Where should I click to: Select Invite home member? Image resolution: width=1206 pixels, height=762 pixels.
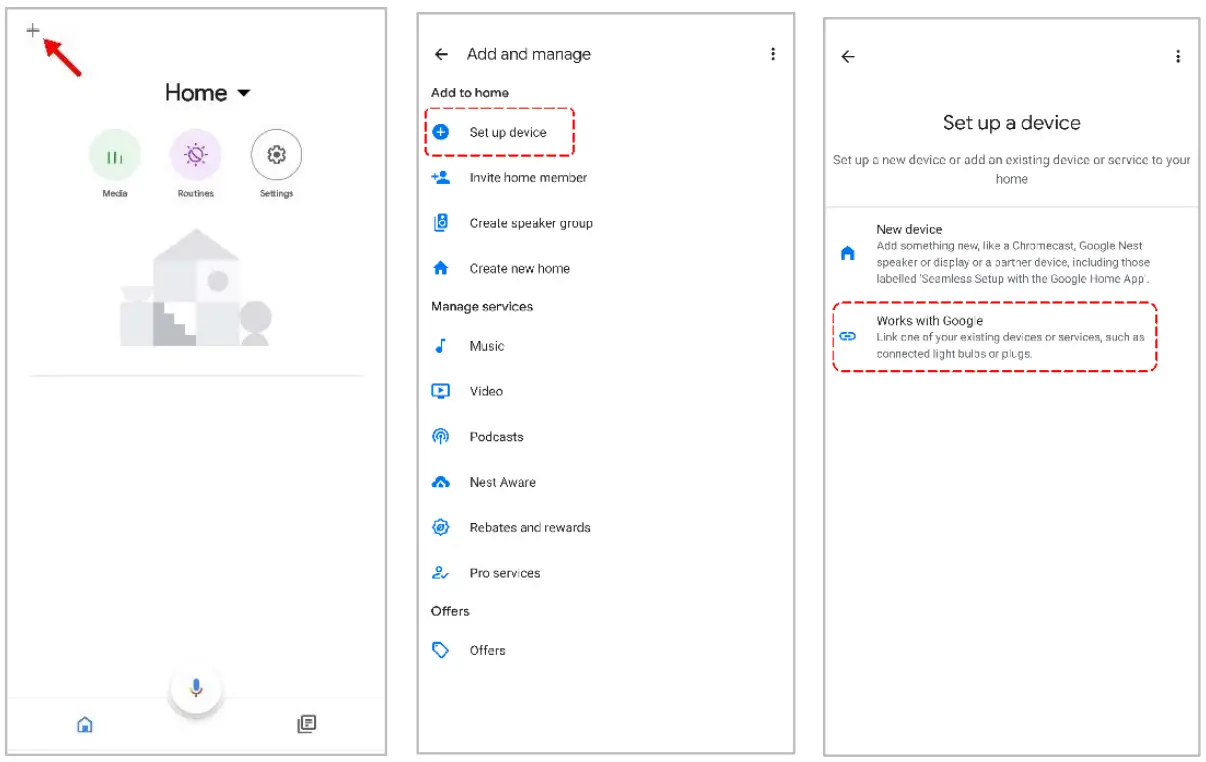pos(528,178)
